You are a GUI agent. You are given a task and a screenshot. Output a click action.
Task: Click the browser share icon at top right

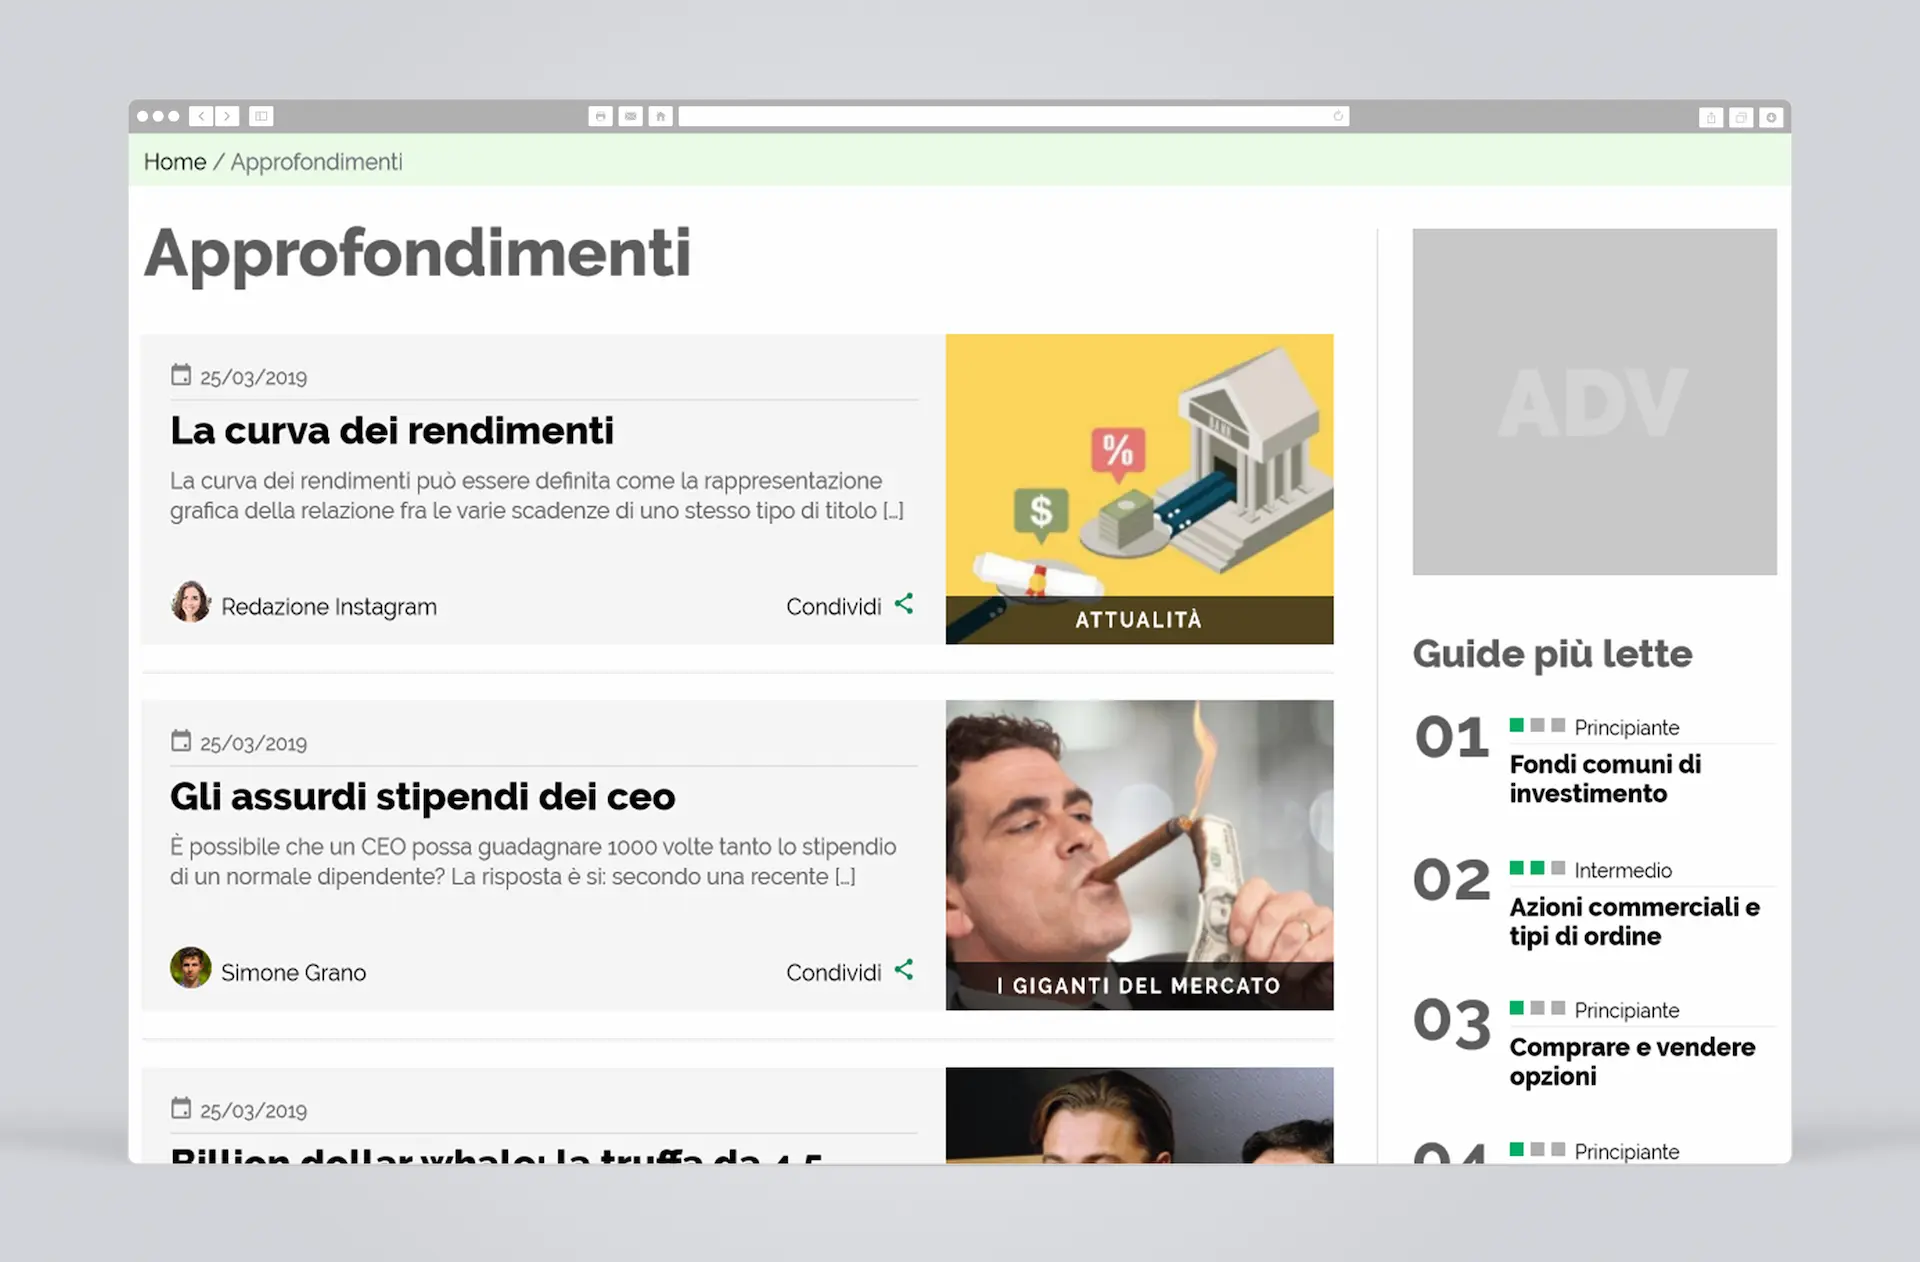[x=1711, y=117]
